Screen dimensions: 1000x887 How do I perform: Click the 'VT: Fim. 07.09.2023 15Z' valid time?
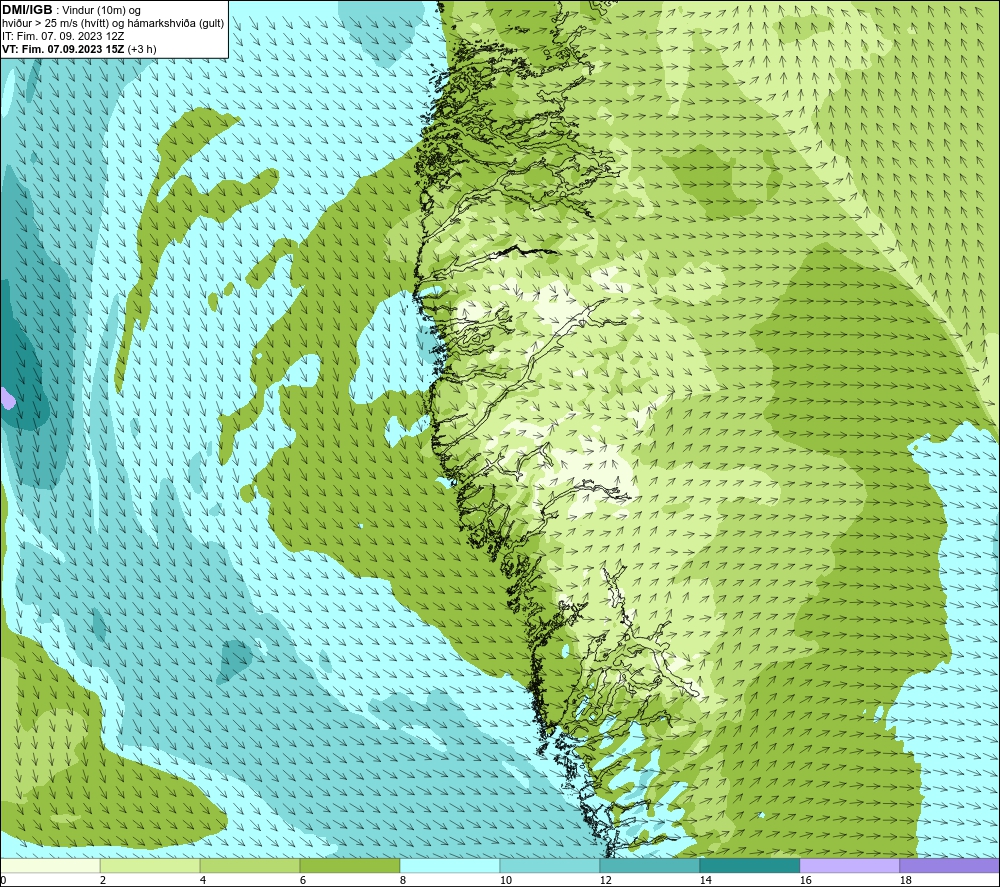point(64,49)
